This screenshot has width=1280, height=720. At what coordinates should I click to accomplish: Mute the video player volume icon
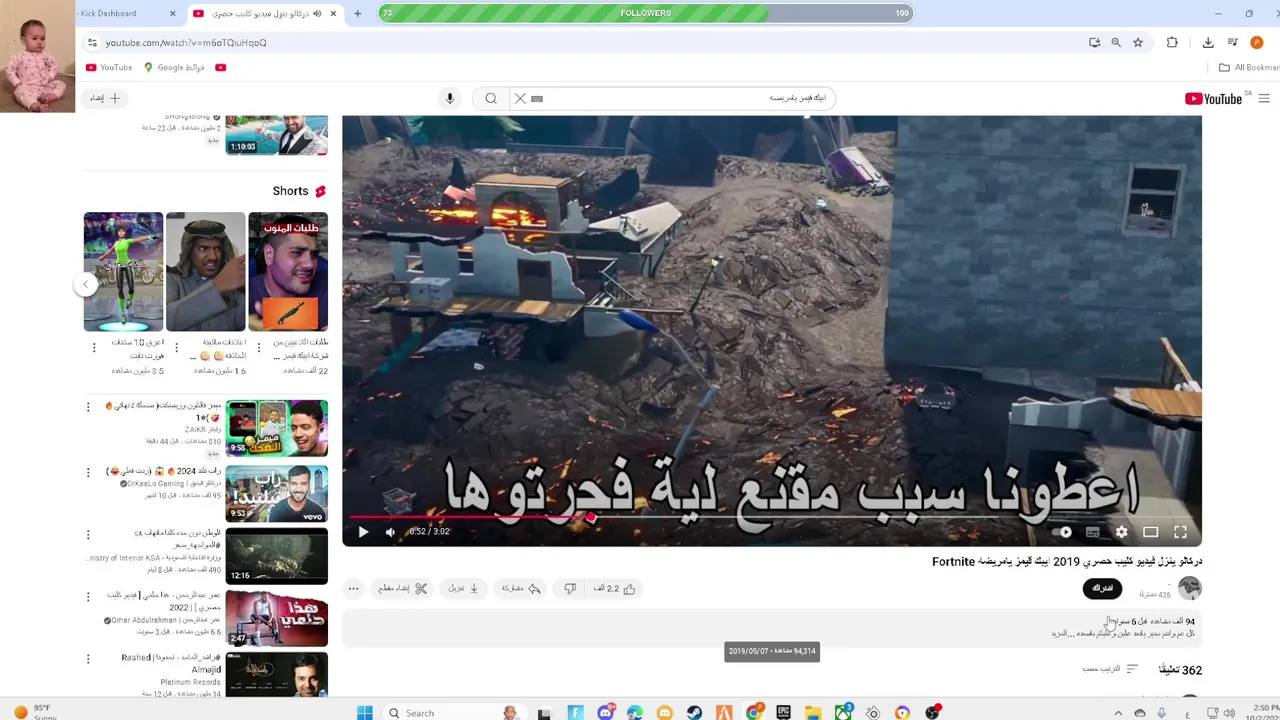[x=390, y=532]
